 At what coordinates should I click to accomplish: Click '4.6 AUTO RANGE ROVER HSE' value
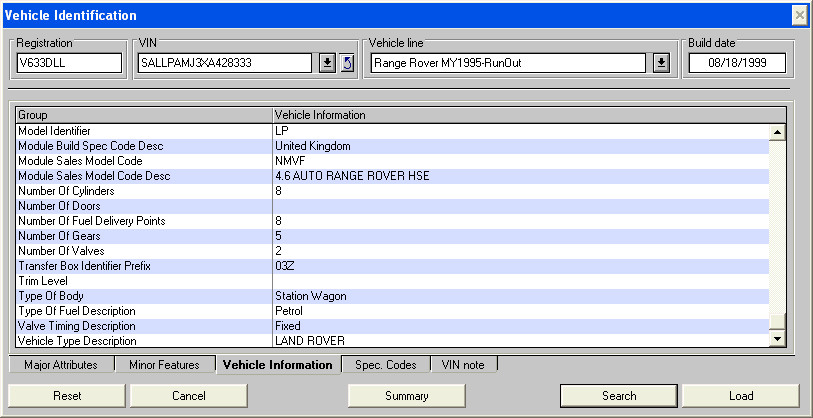[353, 176]
